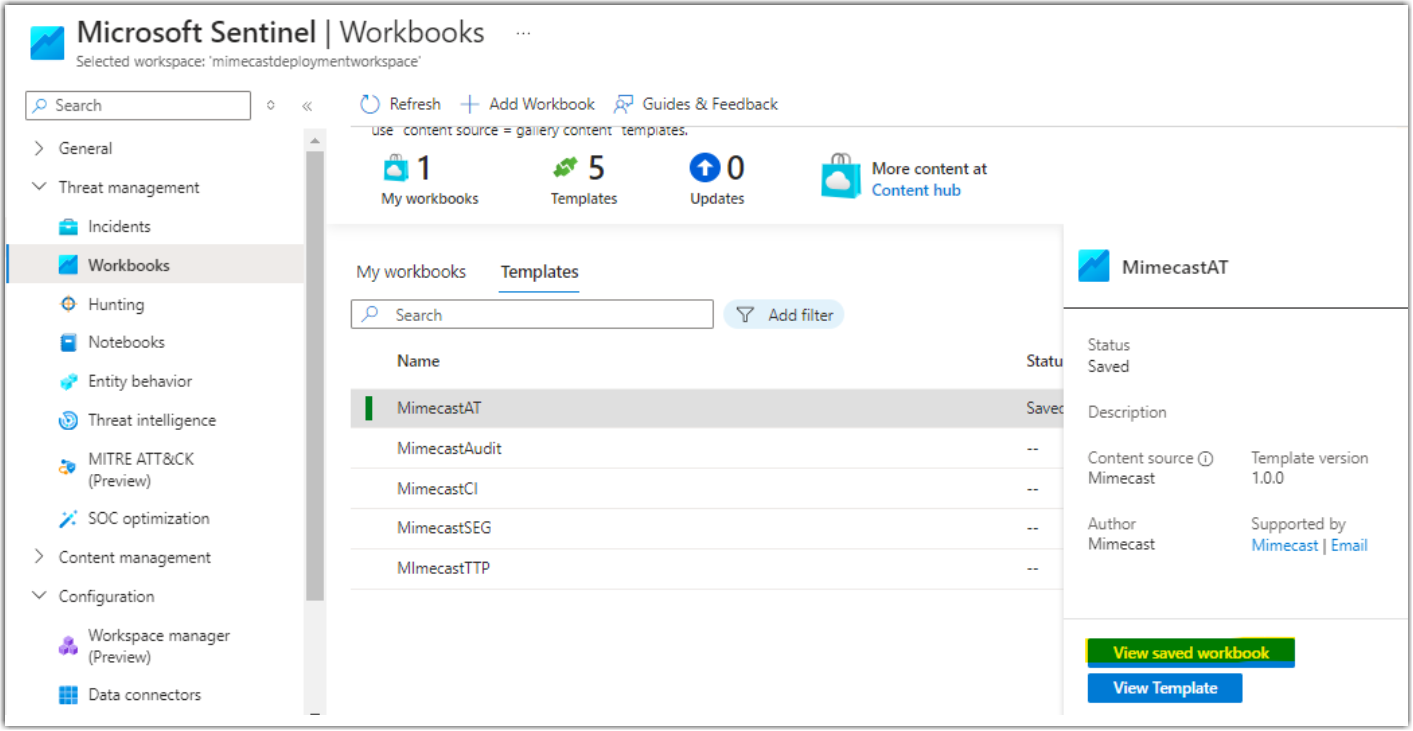Screen dimensions: 1413x731
Task: Select the Templates tab
Action: click(x=539, y=271)
